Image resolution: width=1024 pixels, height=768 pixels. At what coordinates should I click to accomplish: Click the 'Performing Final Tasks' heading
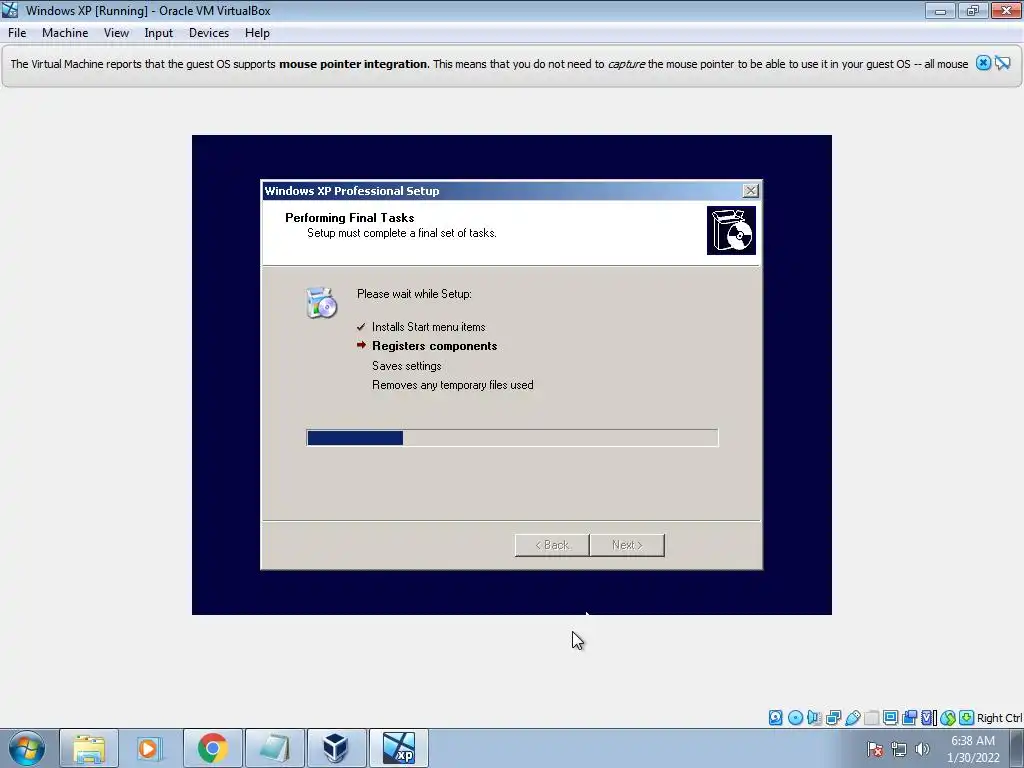click(349, 218)
